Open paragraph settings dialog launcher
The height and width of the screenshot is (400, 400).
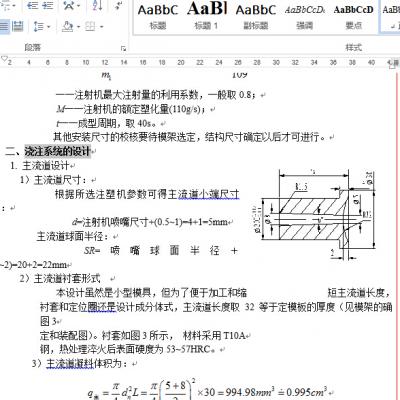click(x=123, y=48)
